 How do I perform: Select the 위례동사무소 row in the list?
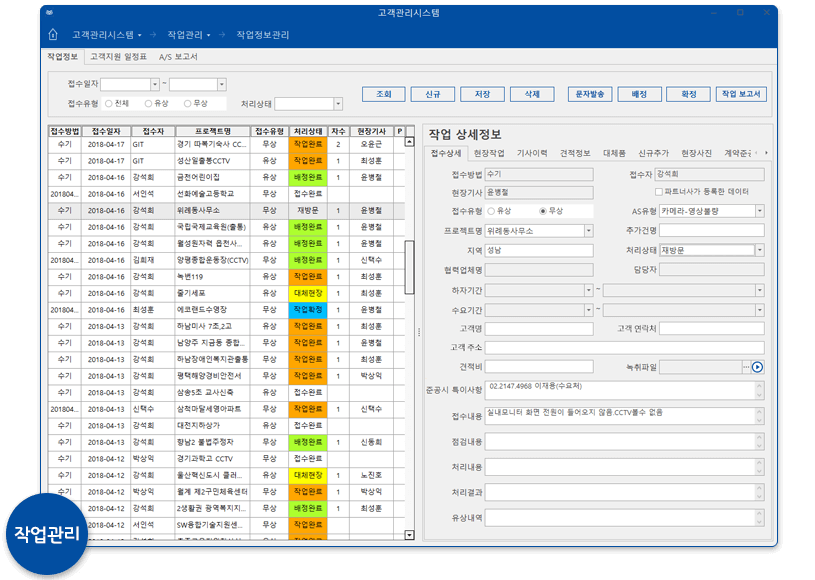point(227,210)
